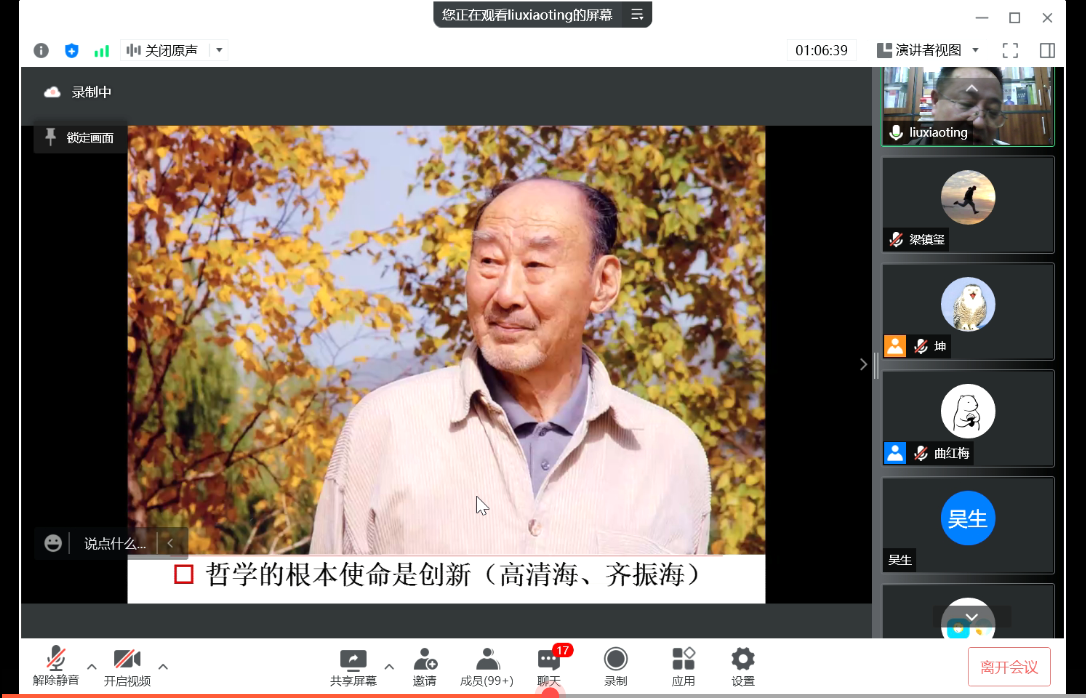Open meeting settings gear
1086x698 pixels.
(x=742, y=667)
